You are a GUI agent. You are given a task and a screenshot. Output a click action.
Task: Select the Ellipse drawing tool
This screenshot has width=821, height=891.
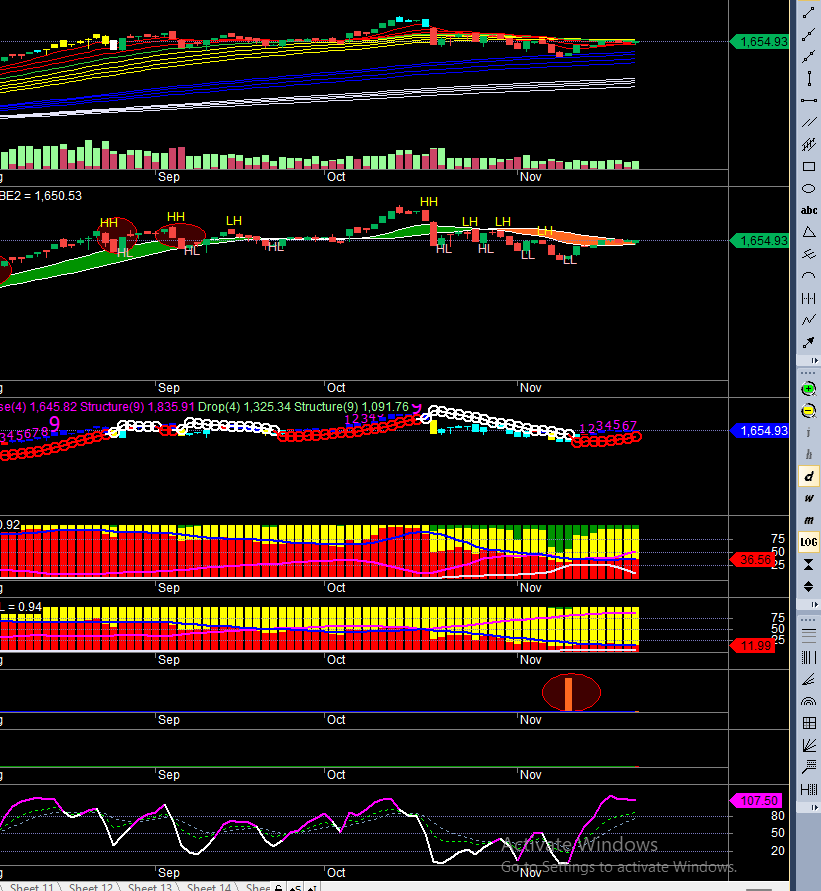(x=809, y=188)
